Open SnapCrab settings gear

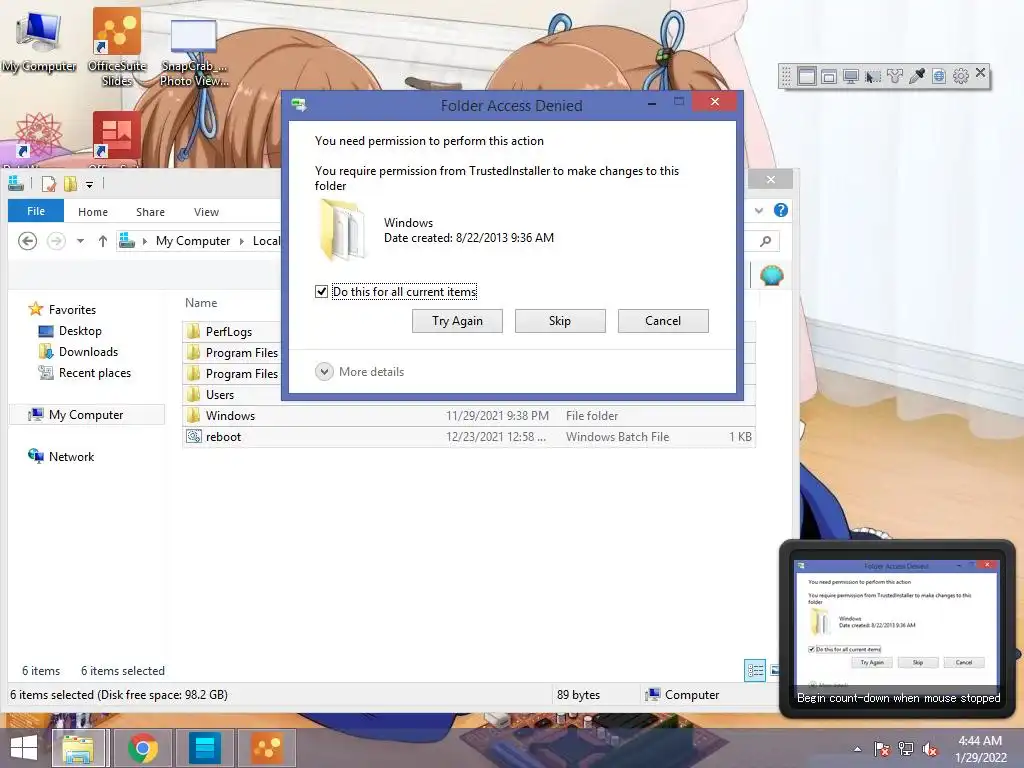(x=961, y=76)
